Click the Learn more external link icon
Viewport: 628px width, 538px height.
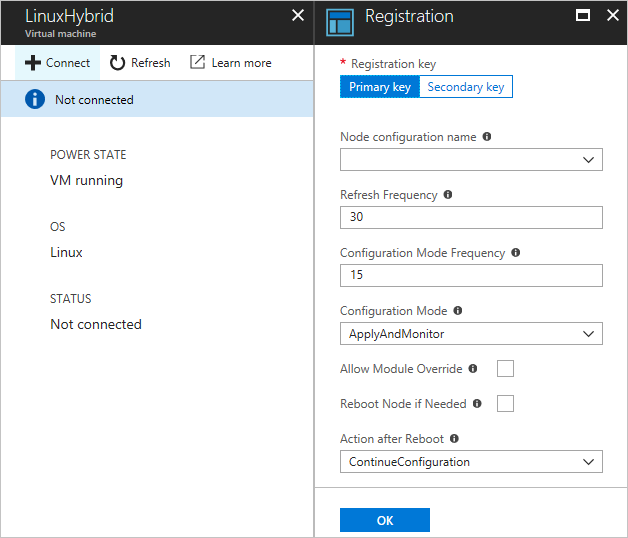(198, 63)
